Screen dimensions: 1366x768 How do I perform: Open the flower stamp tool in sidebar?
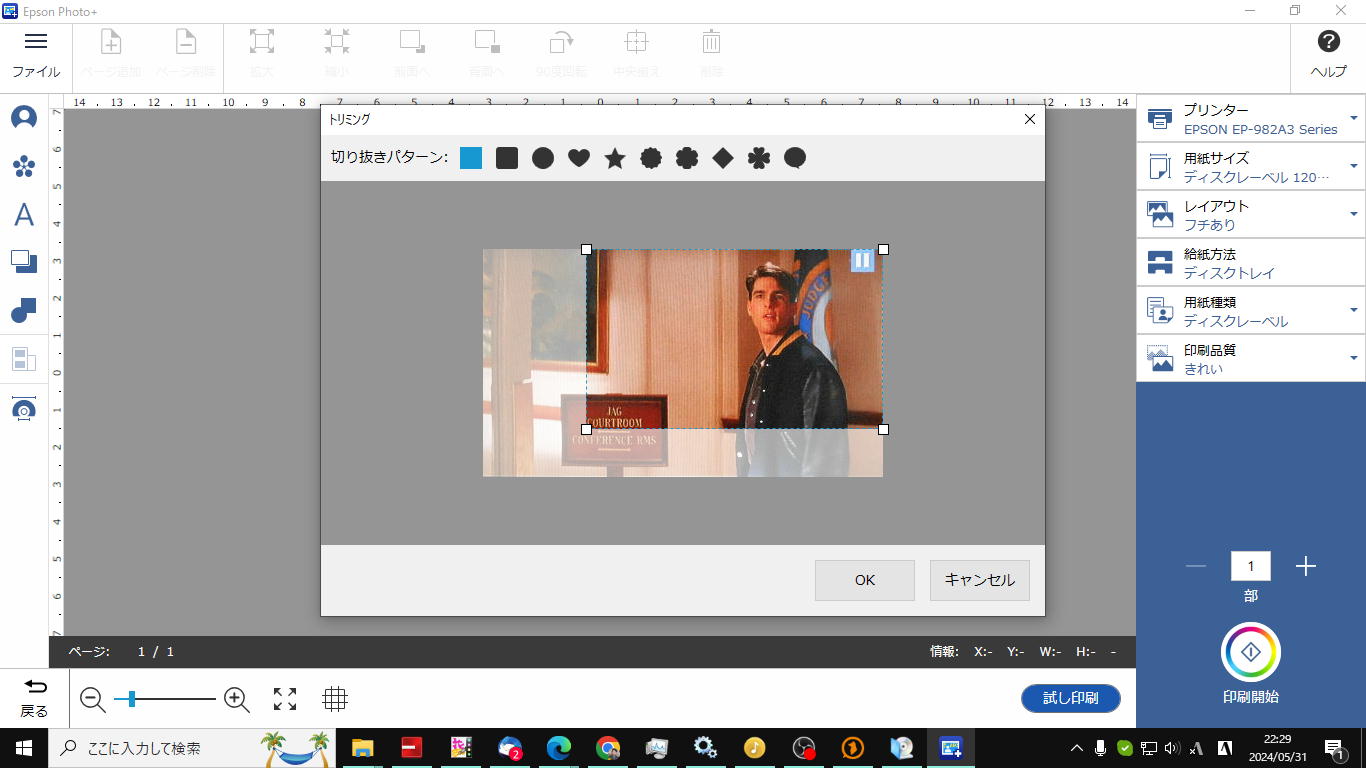24,166
